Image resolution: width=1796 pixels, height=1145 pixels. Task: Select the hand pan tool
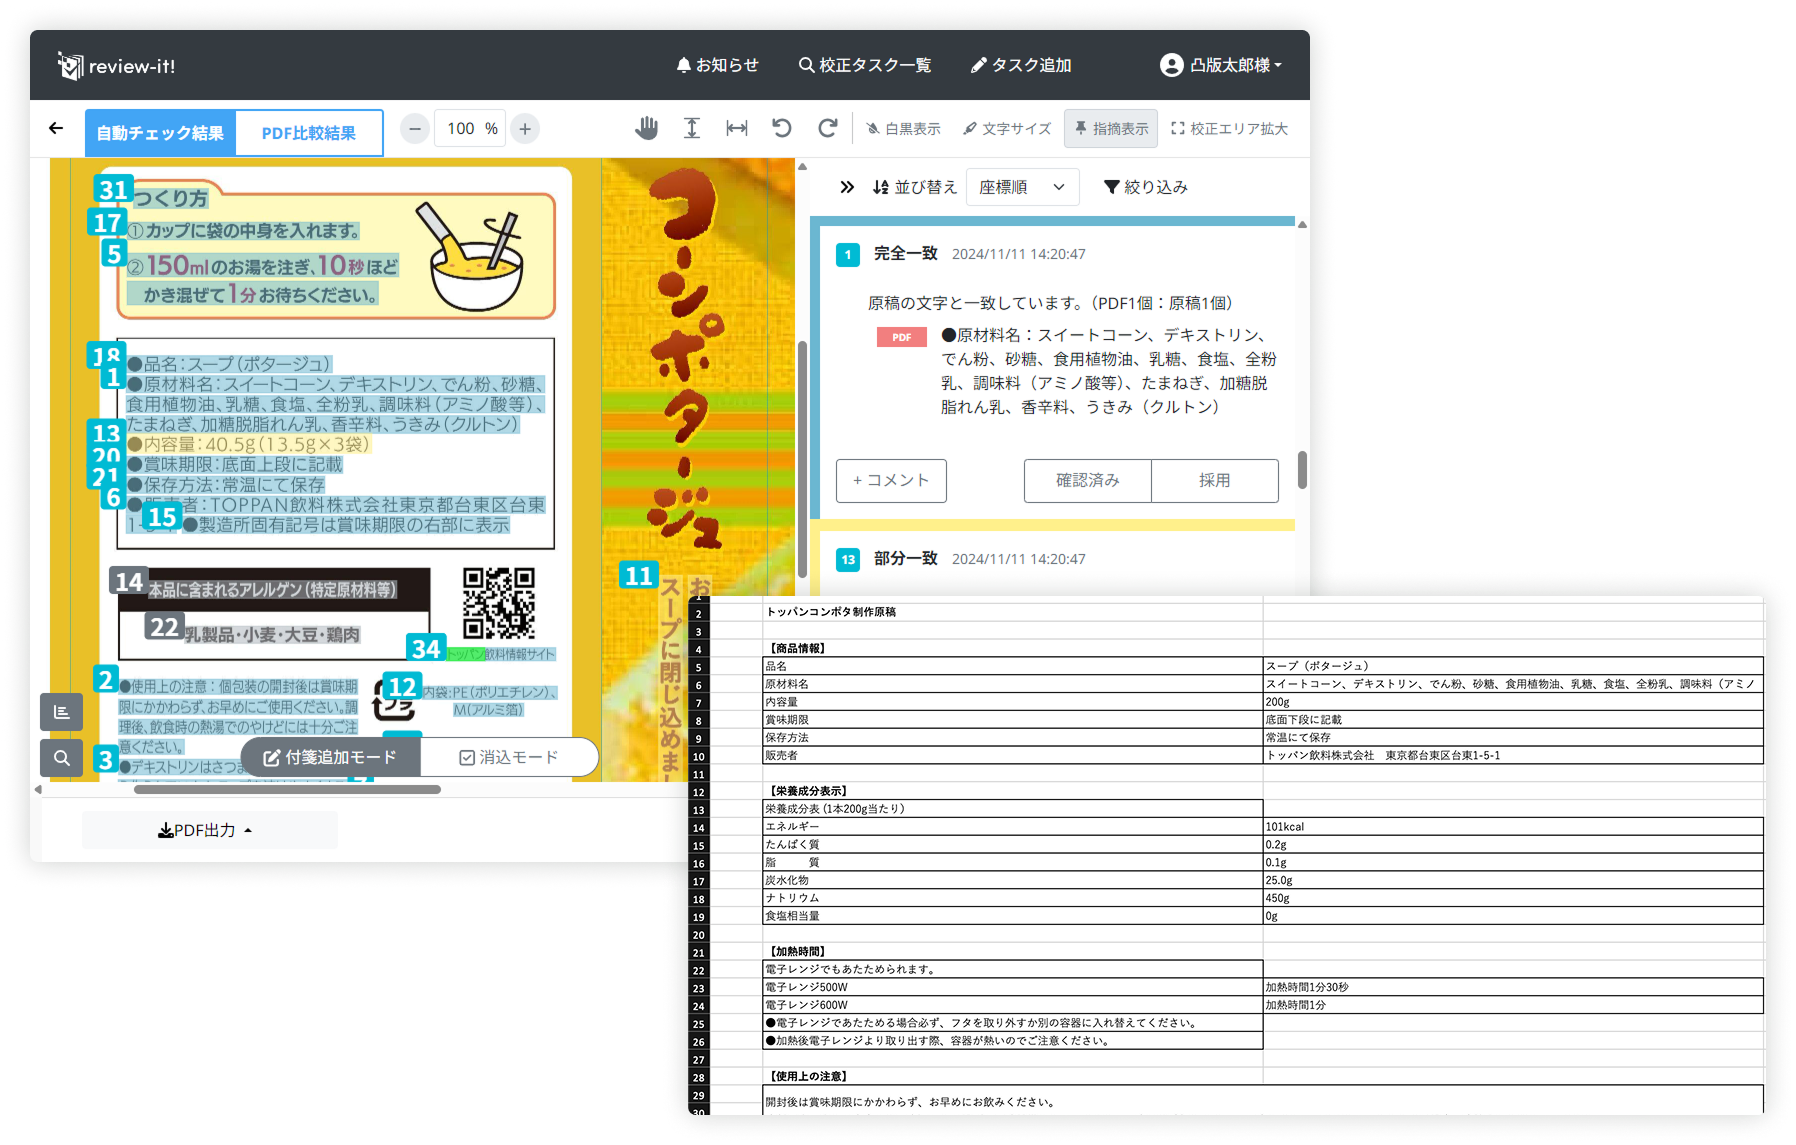(647, 128)
